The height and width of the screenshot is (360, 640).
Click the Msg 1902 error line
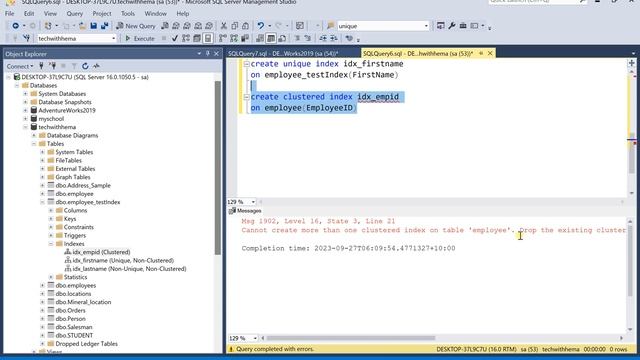tap(318, 221)
